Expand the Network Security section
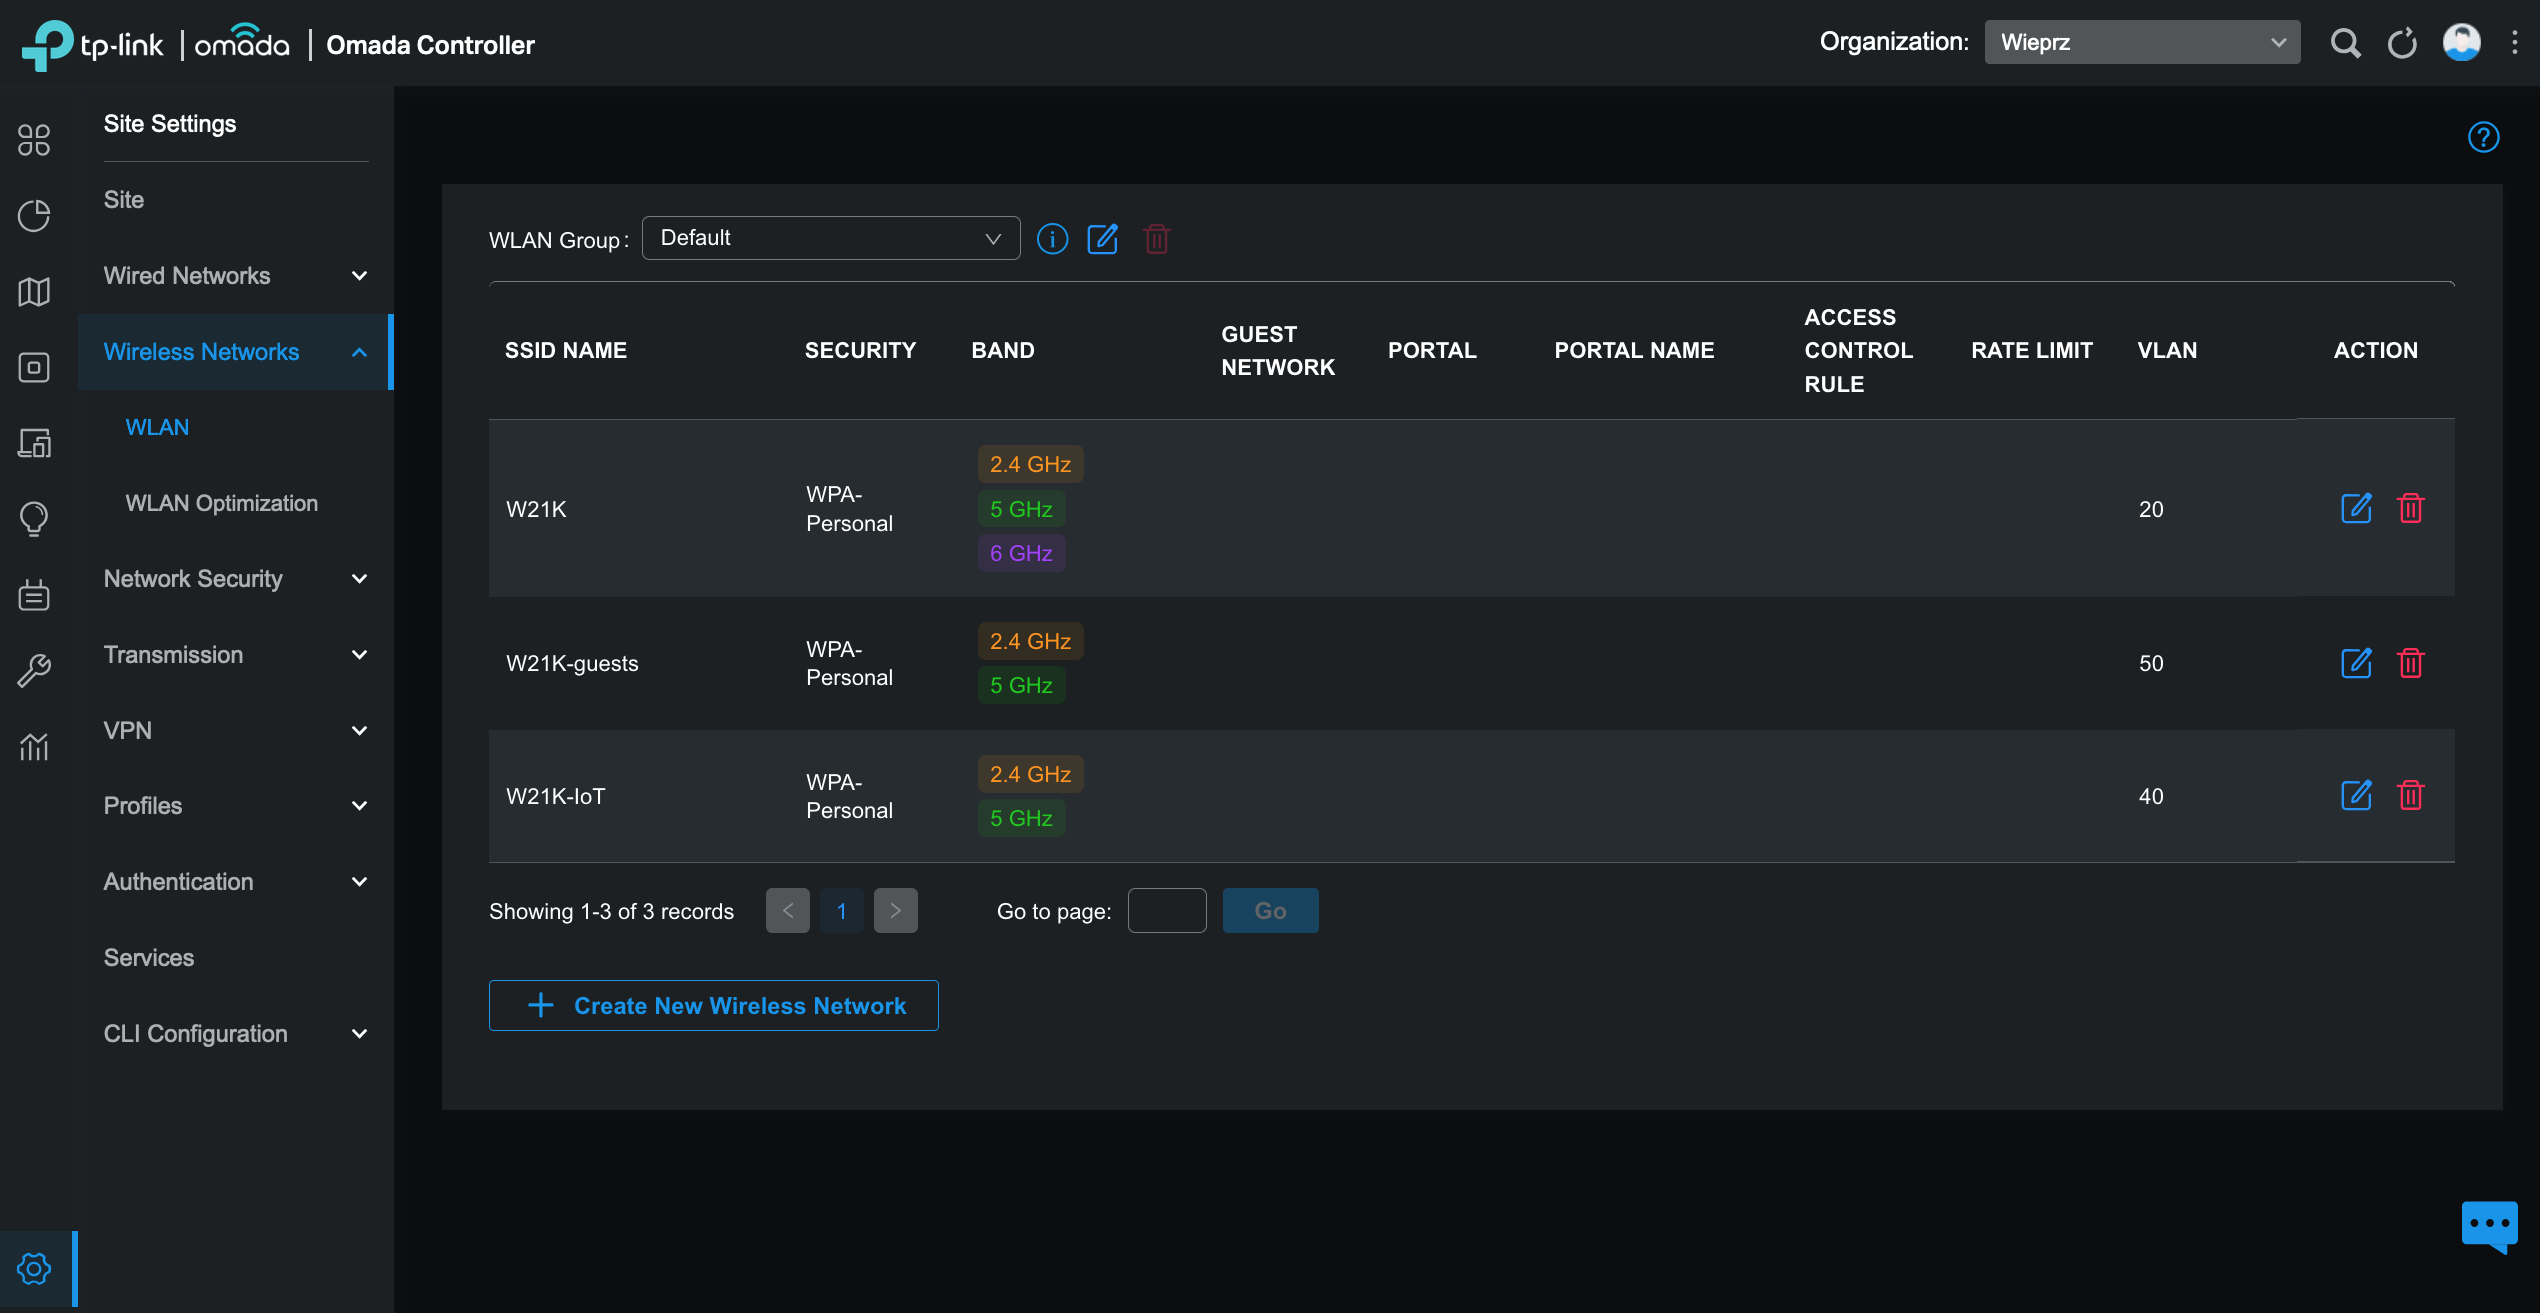Viewport: 2540px width, 1313px height. pos(236,579)
